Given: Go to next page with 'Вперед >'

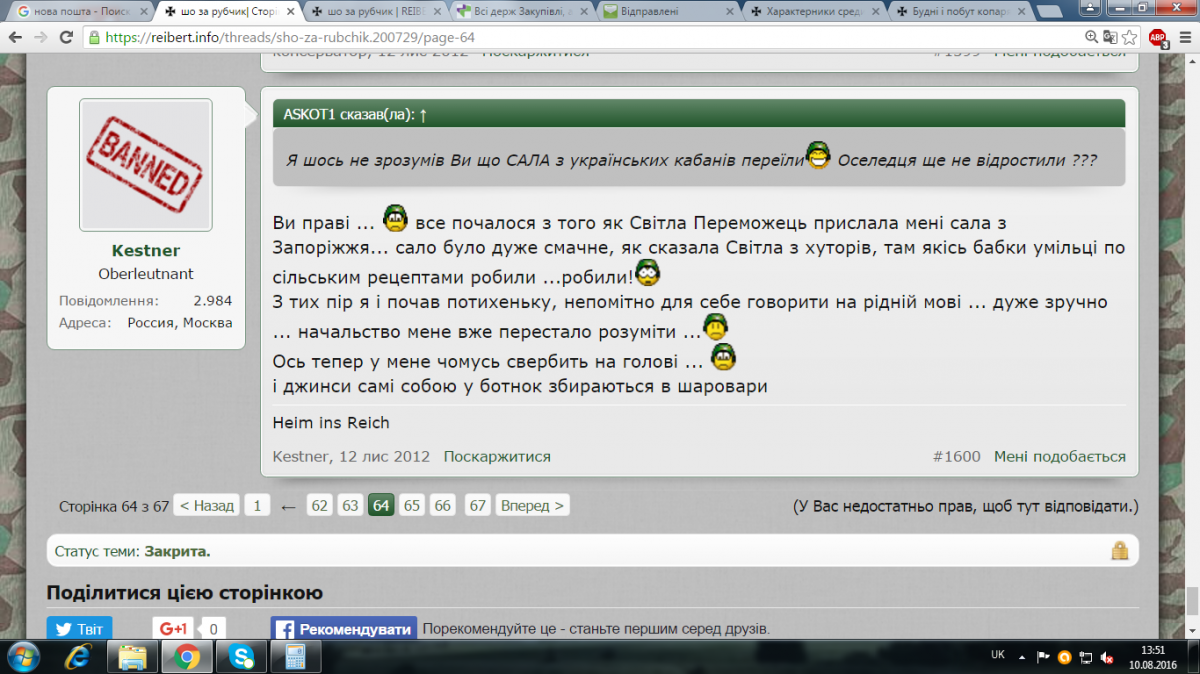Looking at the screenshot, I should tap(532, 506).
